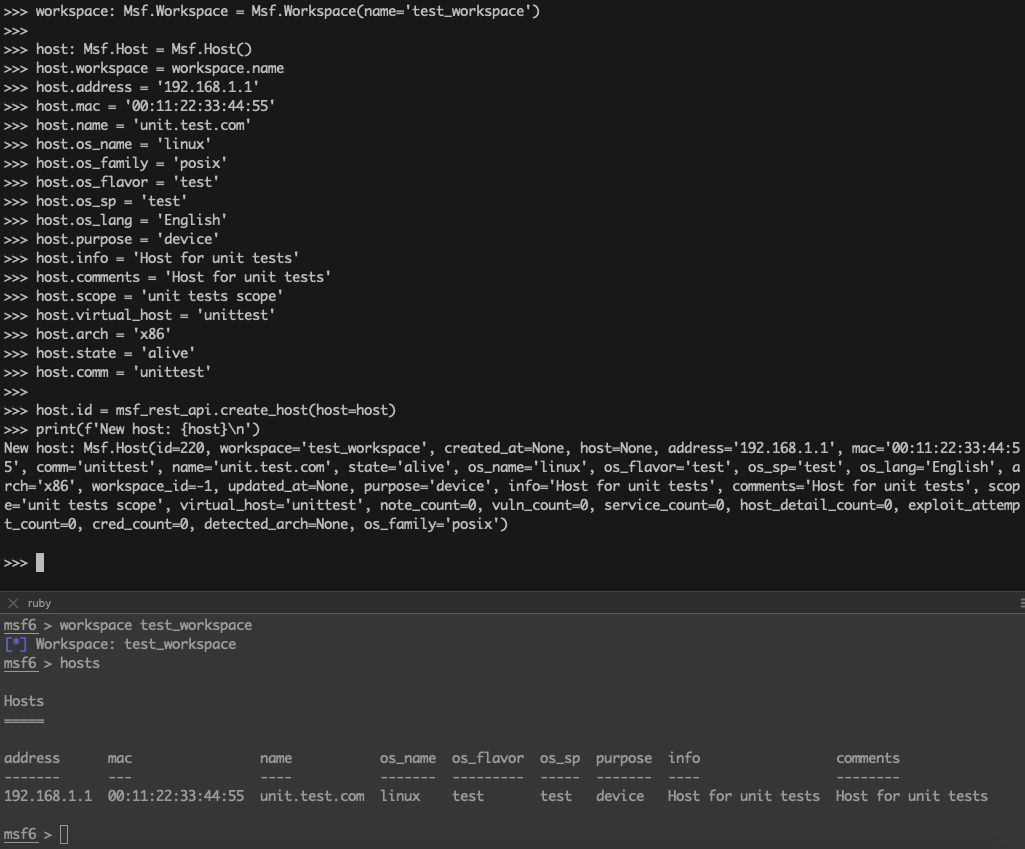Click the 00:11:22:33:44:55 cell in hosts table
Screen dimensions: 1025x849
176,795
